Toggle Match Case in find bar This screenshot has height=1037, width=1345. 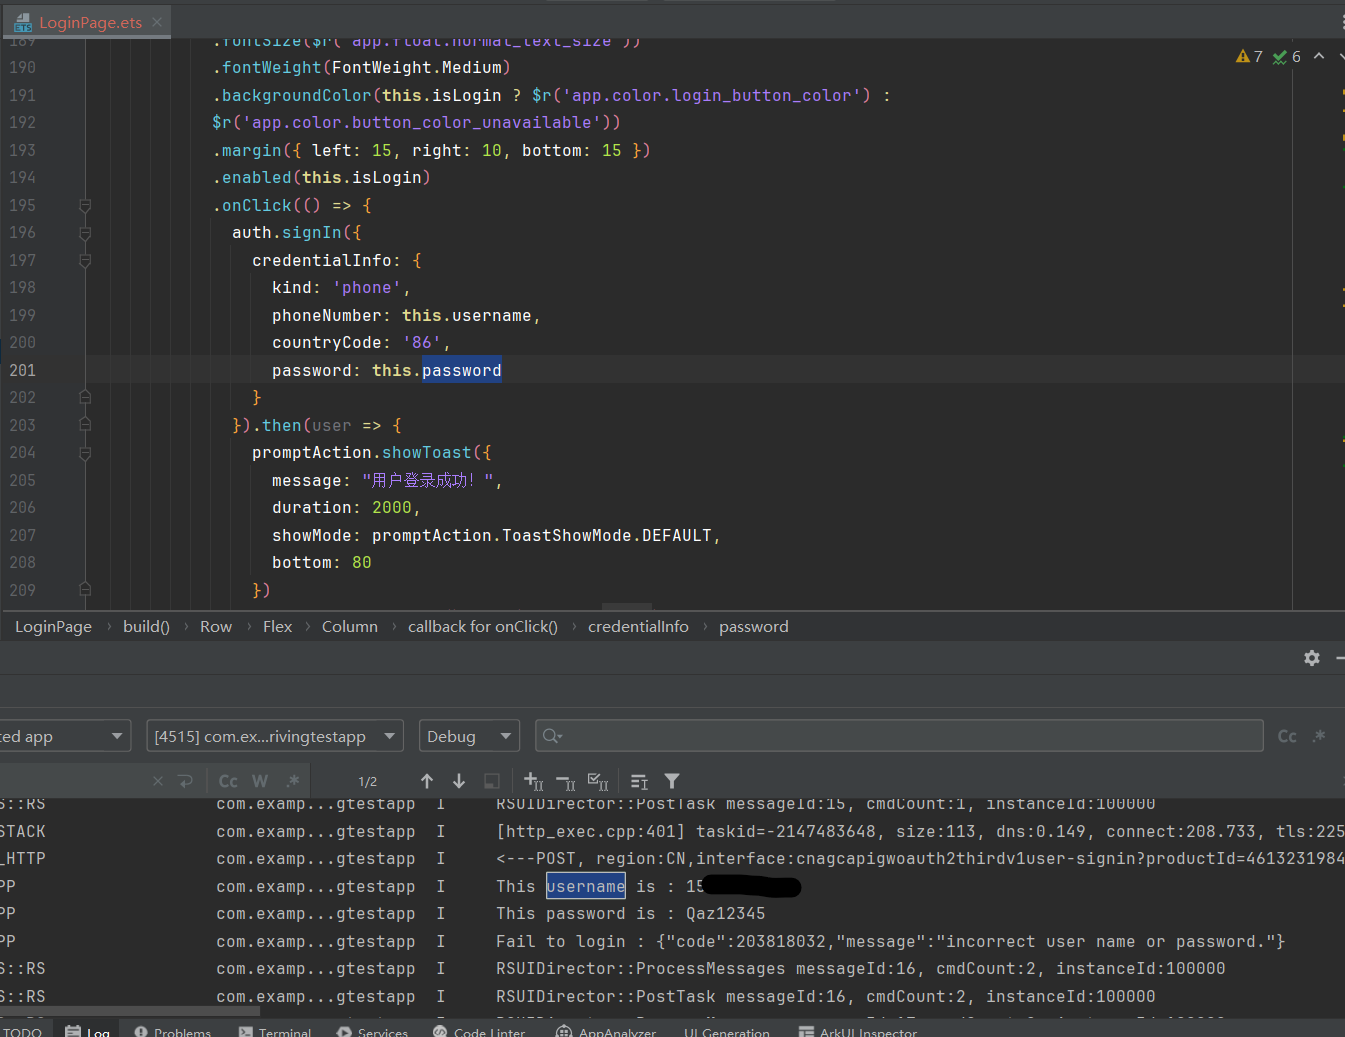coord(228,781)
